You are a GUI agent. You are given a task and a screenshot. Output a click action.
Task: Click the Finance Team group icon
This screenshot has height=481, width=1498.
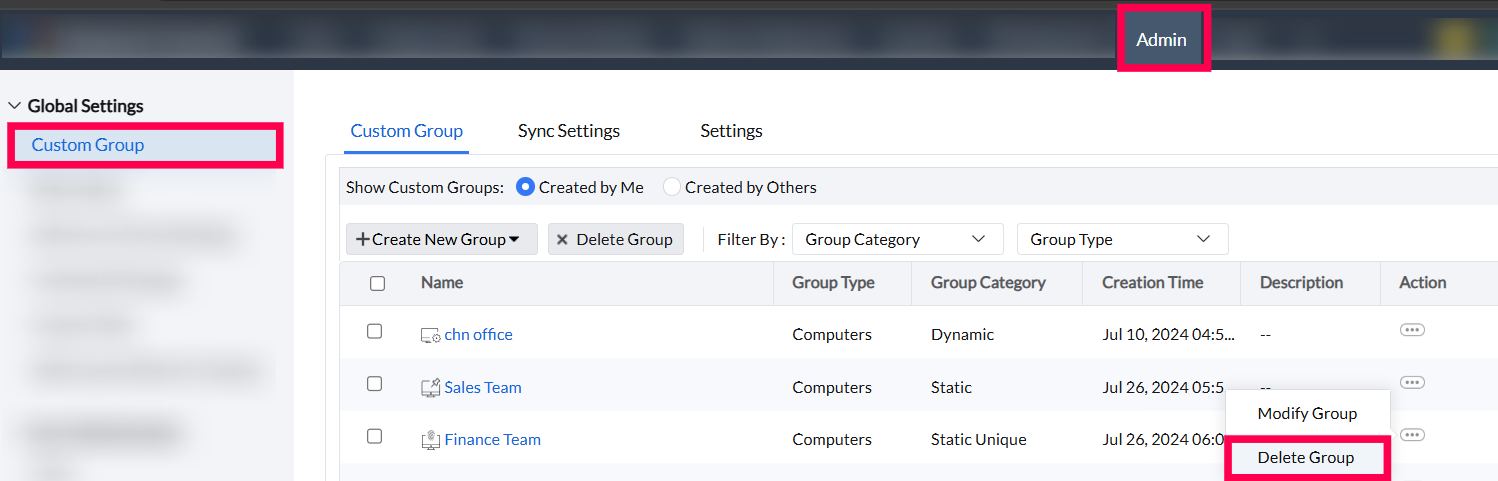click(x=431, y=440)
